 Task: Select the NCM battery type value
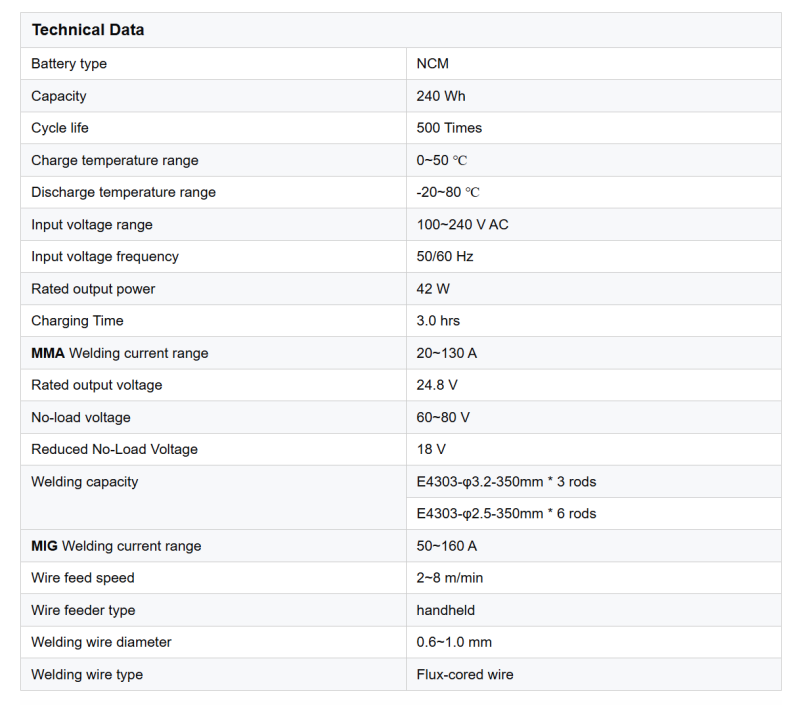tap(433, 64)
